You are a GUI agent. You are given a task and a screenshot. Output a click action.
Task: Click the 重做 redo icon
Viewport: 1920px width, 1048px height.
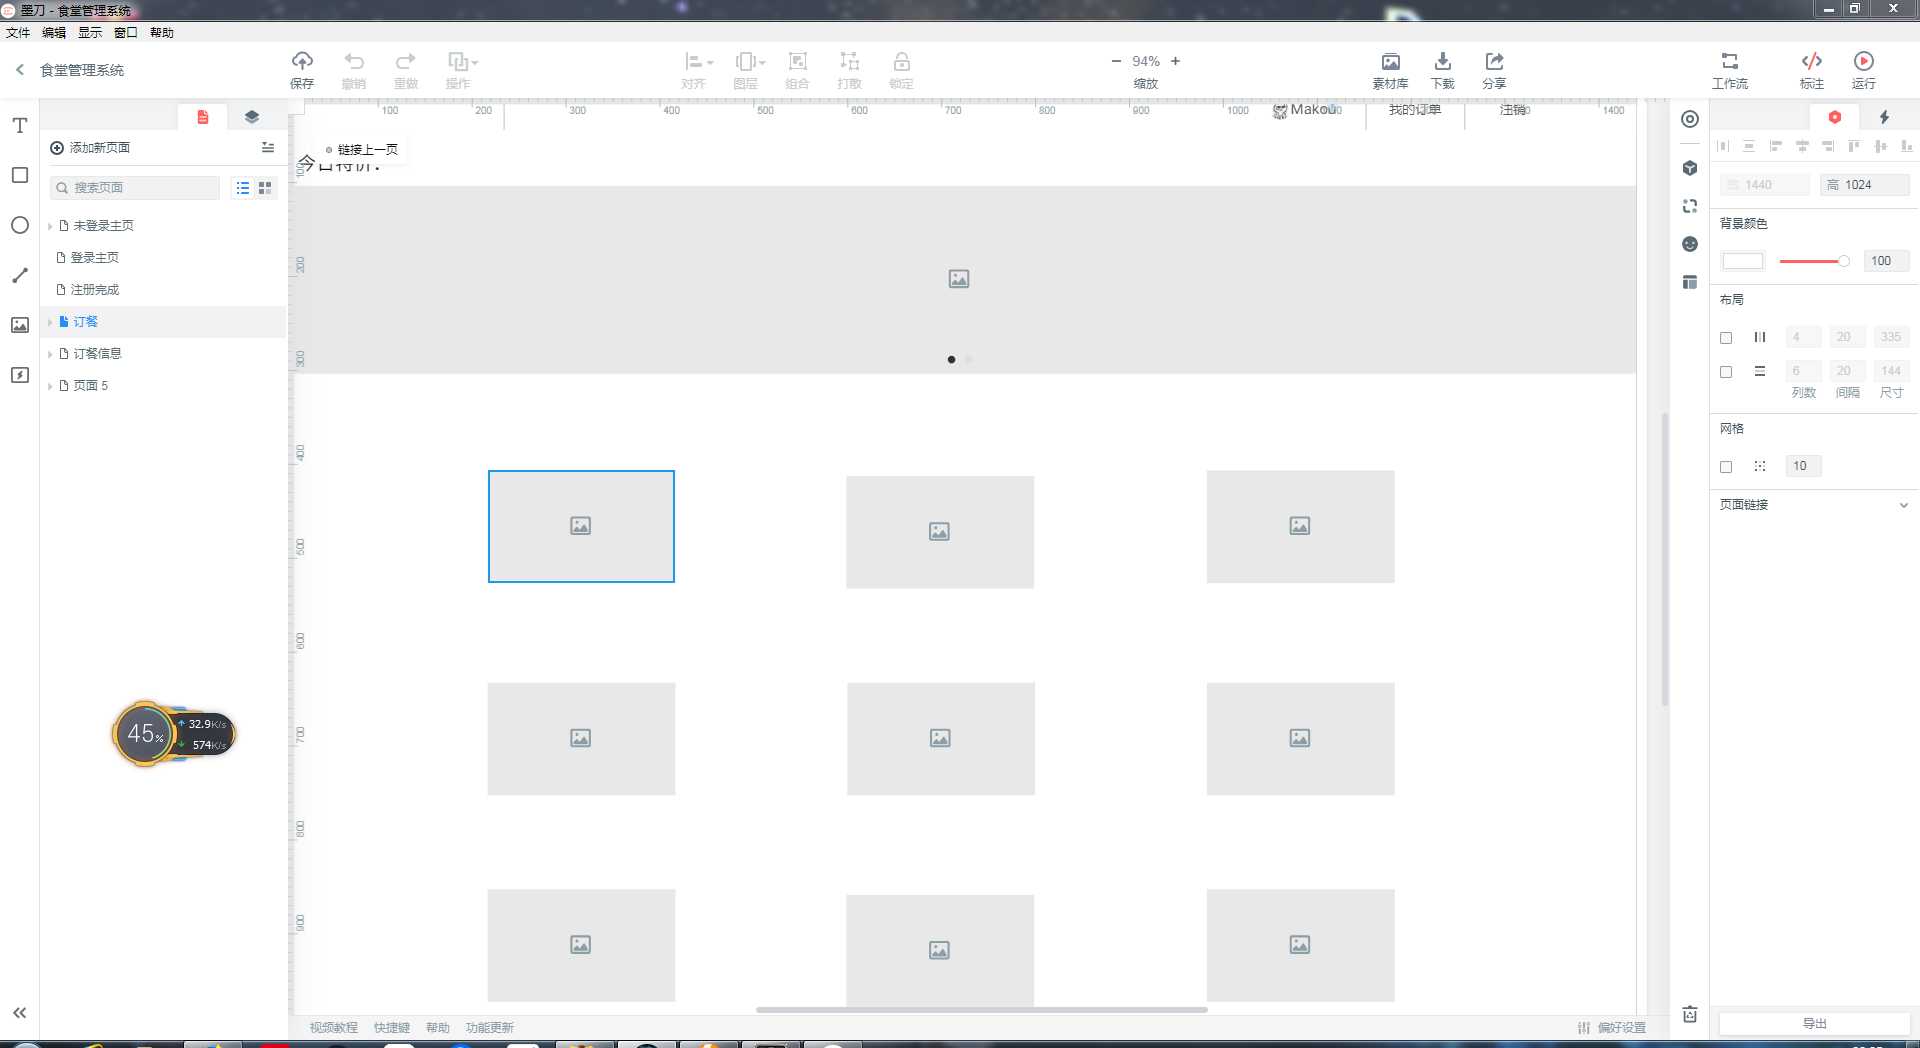[405, 61]
